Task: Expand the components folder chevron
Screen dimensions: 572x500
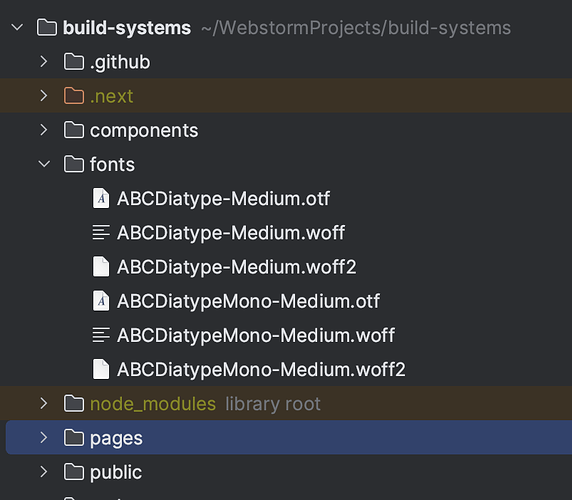Action: coord(44,130)
